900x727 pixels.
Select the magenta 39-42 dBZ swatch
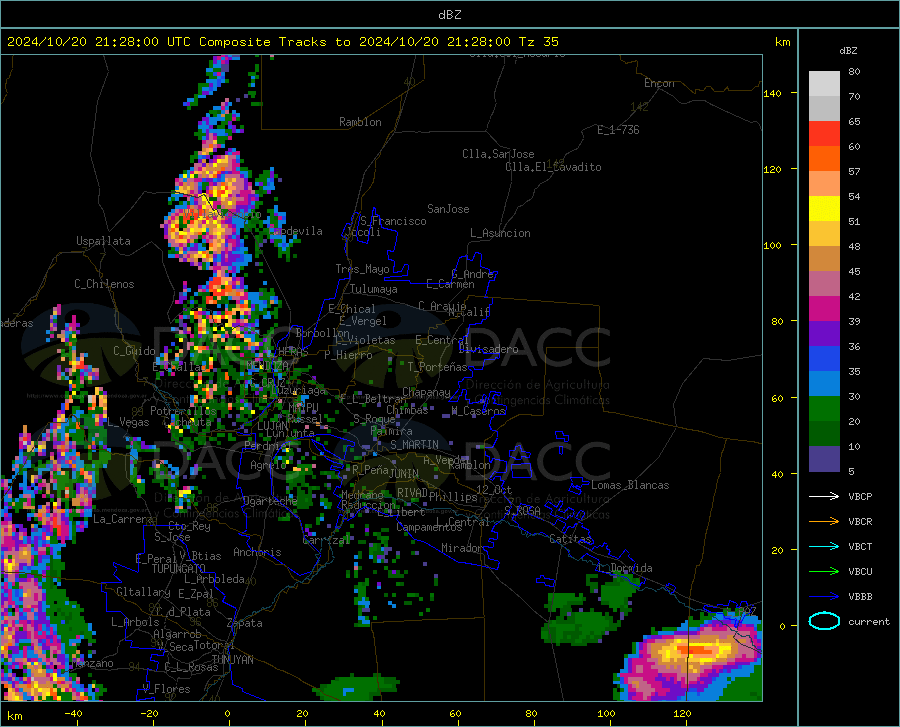pyautogui.click(x=824, y=309)
